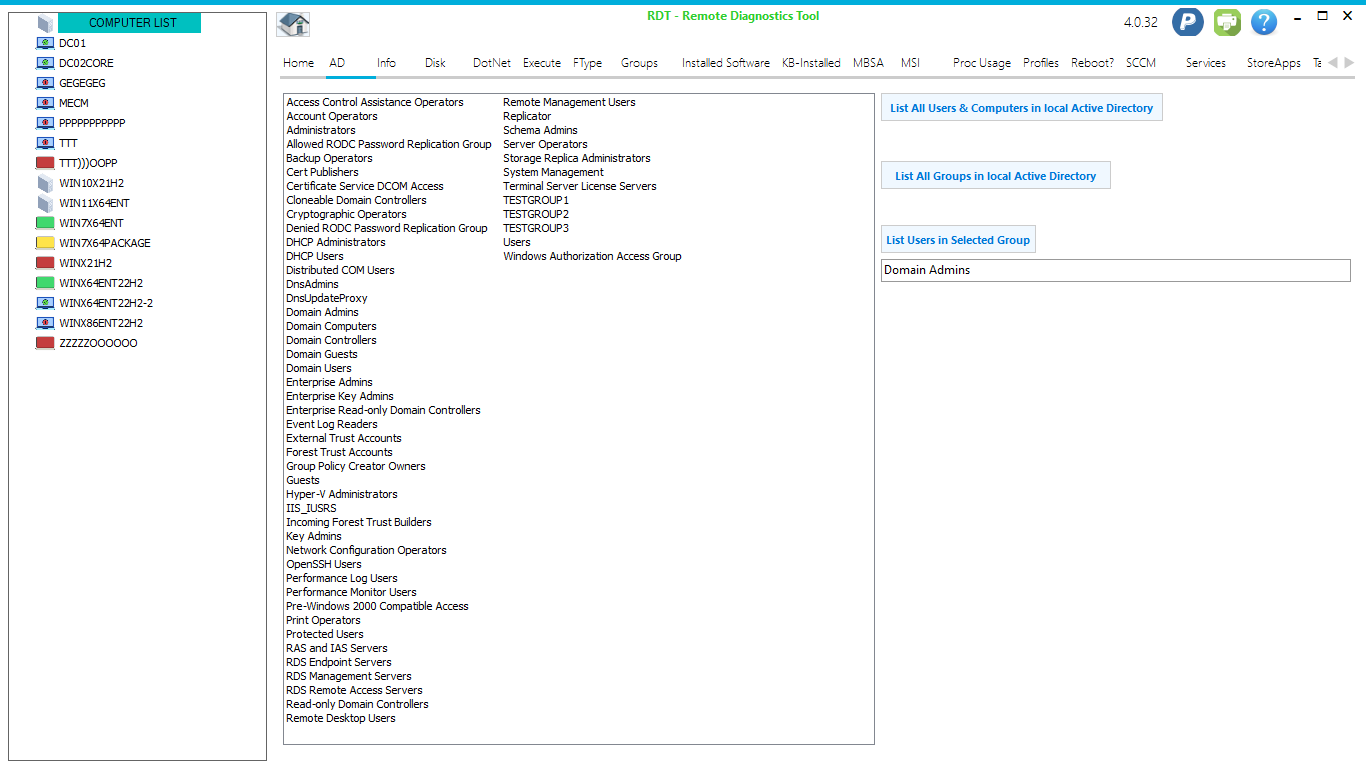The height and width of the screenshot is (768, 1366).
Task: Select Print Operators group
Action: click(x=323, y=620)
